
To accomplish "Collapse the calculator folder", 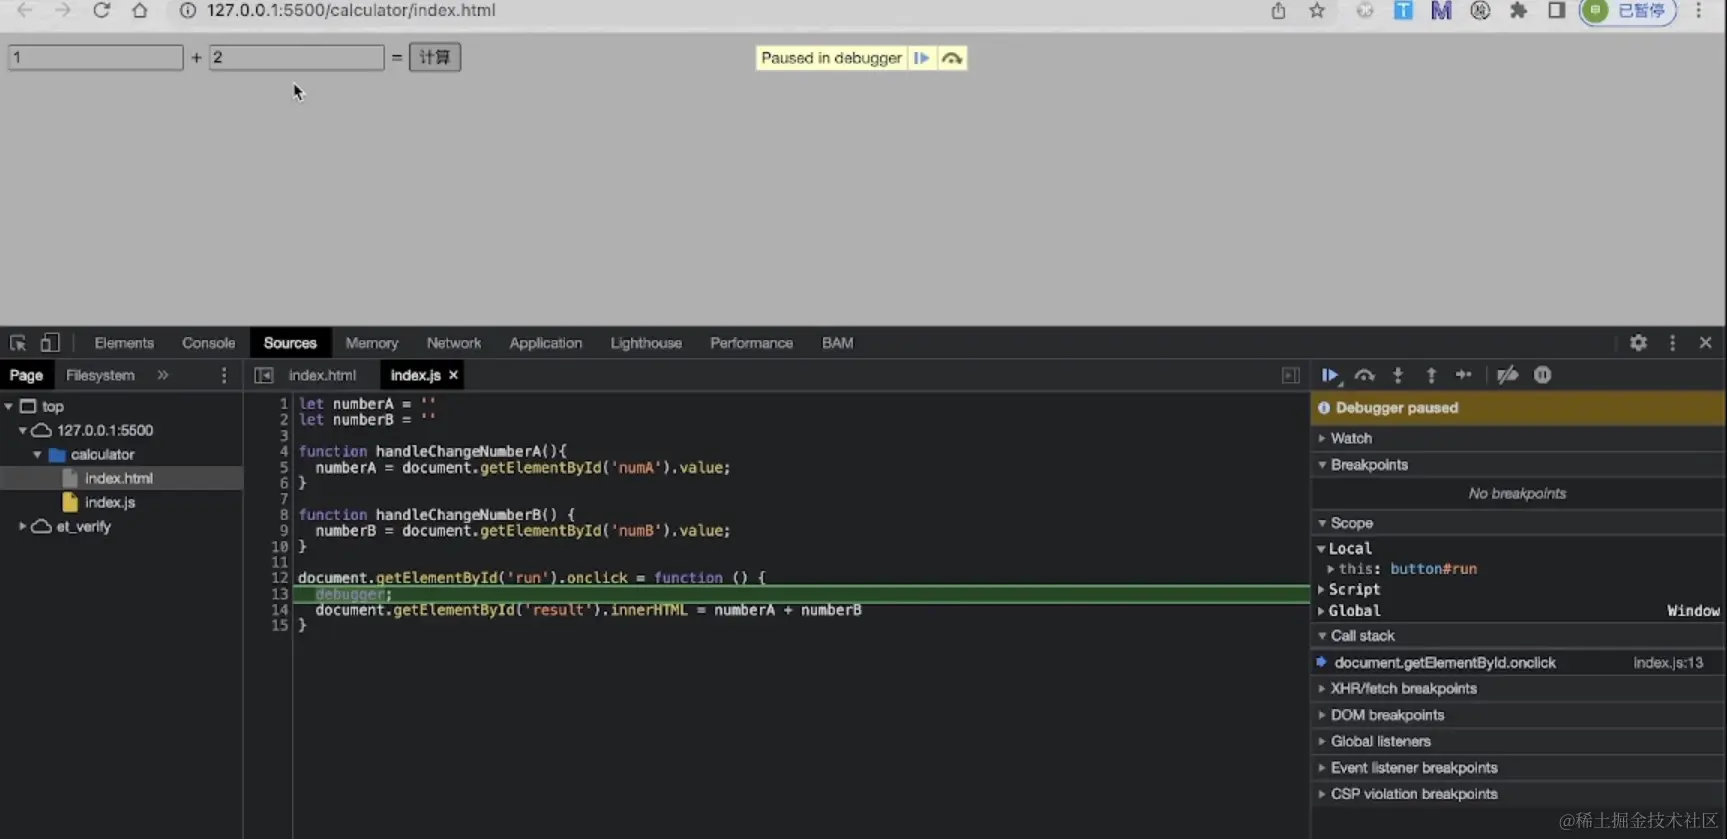I will pos(37,454).
